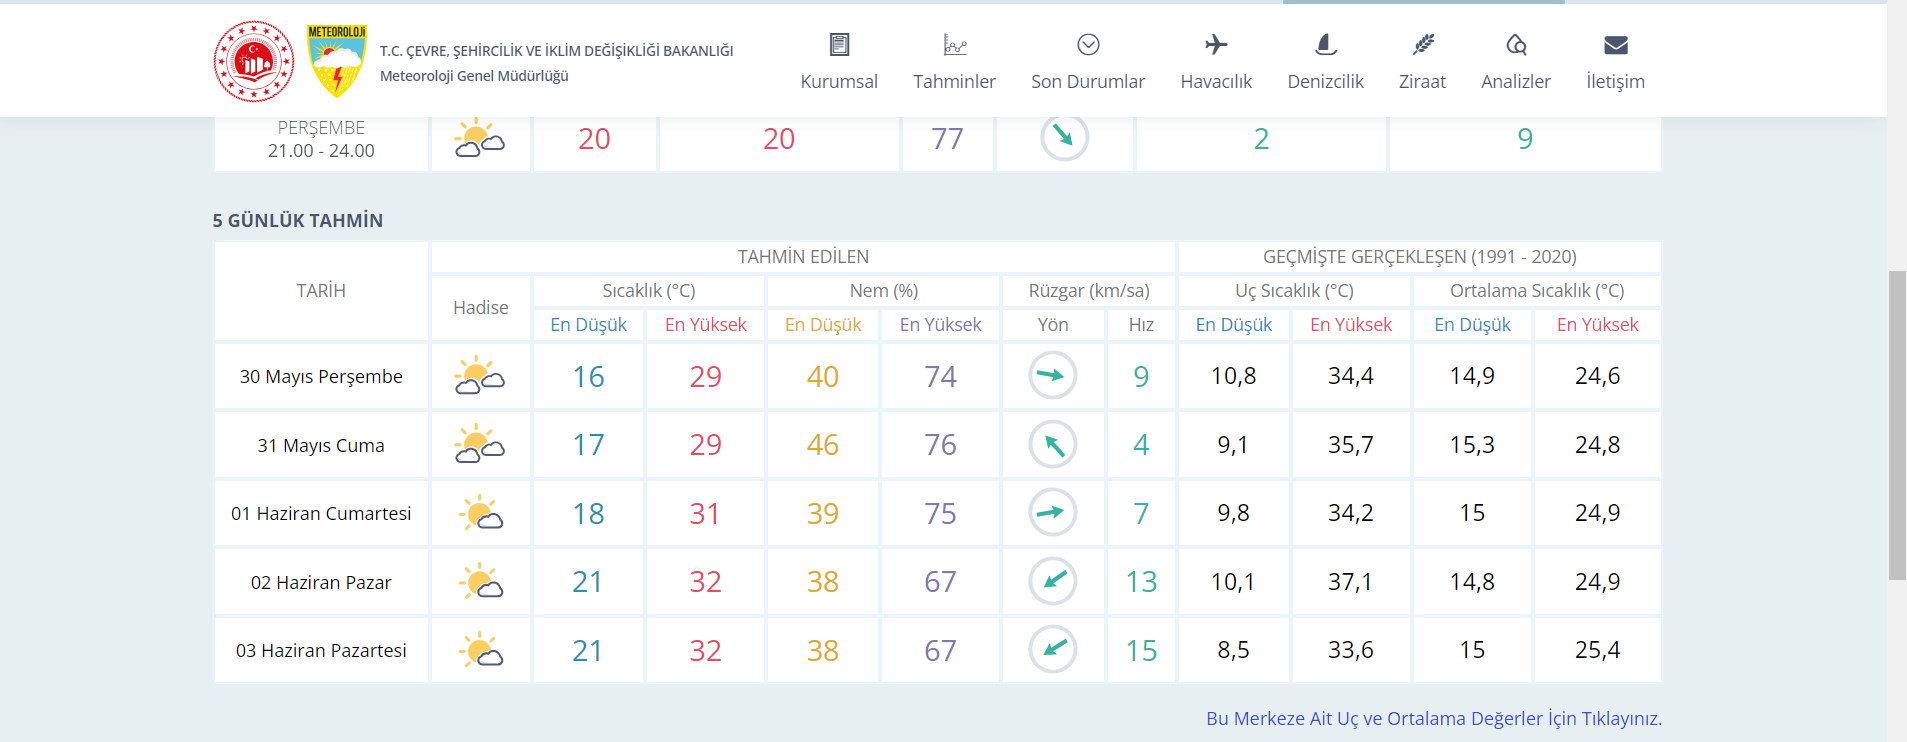Click the Meteoroloji Genel Müdürlüğü header text

point(474,76)
